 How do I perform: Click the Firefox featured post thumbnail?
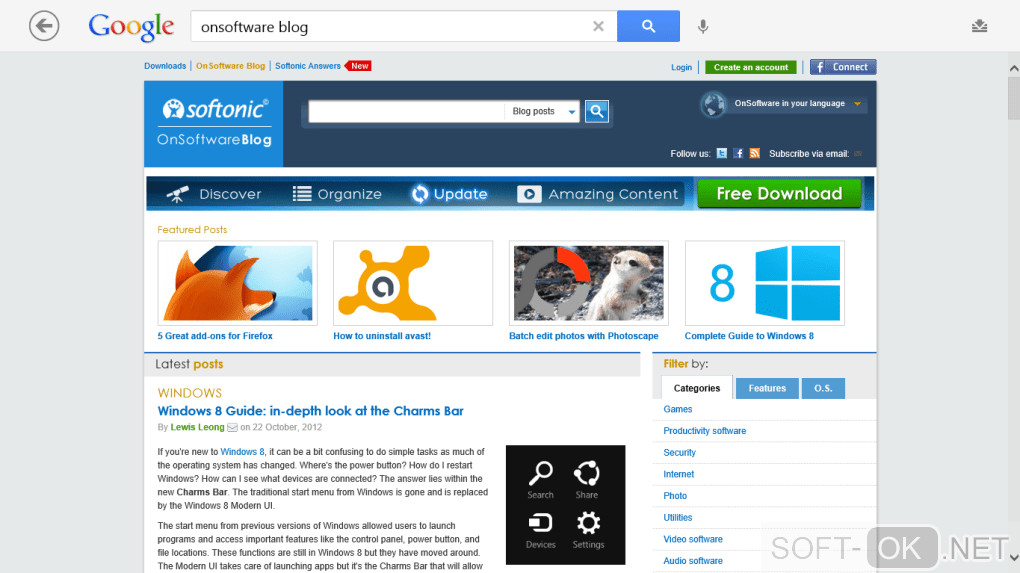coord(237,283)
